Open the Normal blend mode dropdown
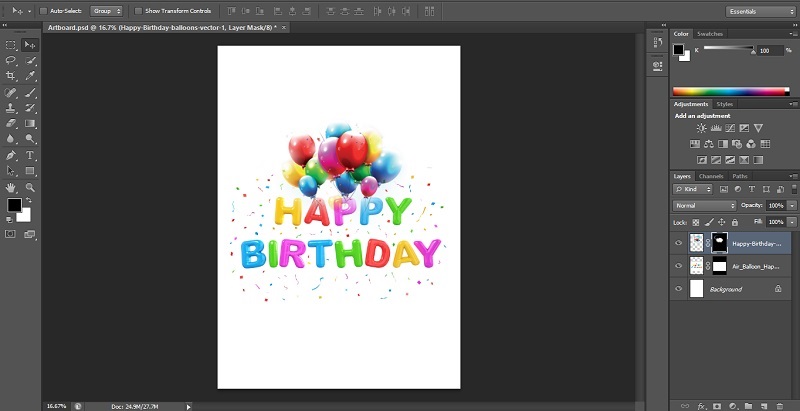The image size is (800, 411). pyautogui.click(x=704, y=205)
